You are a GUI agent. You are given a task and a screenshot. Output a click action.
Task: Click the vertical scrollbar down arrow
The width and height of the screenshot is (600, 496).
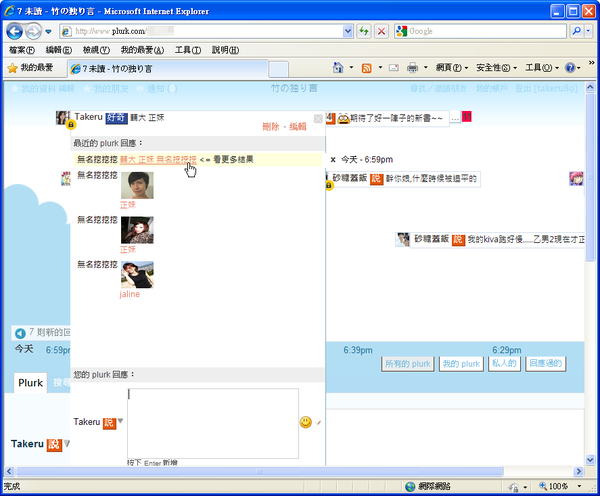tap(590, 460)
